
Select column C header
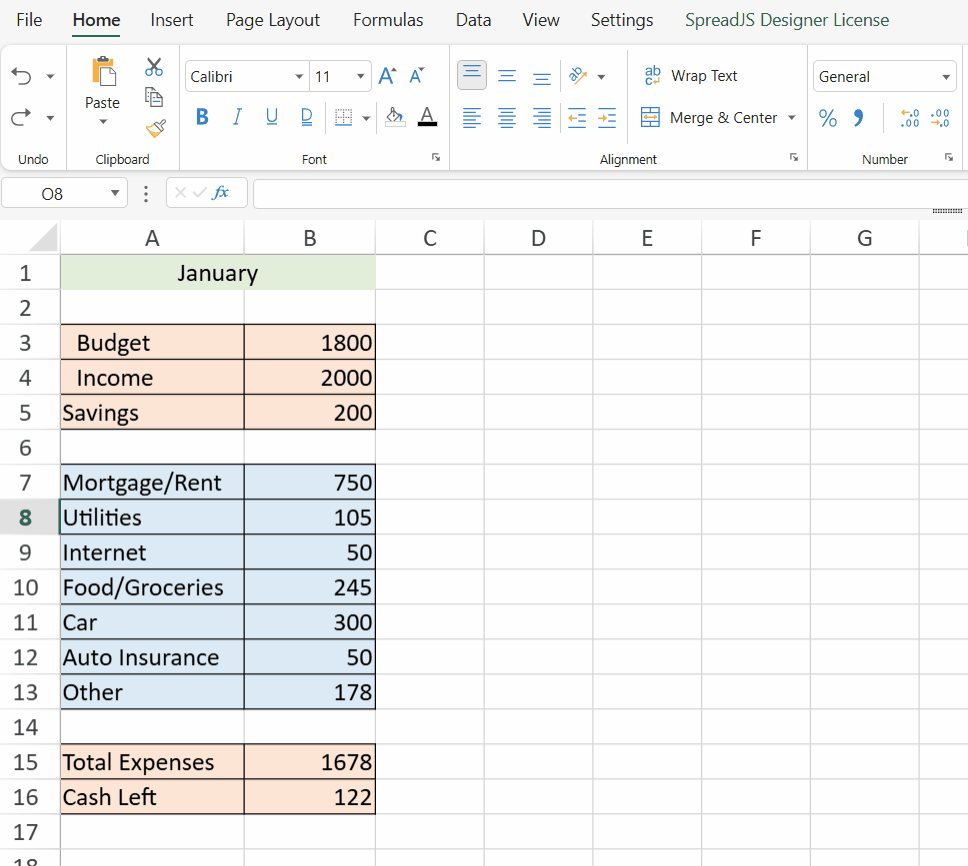point(430,238)
